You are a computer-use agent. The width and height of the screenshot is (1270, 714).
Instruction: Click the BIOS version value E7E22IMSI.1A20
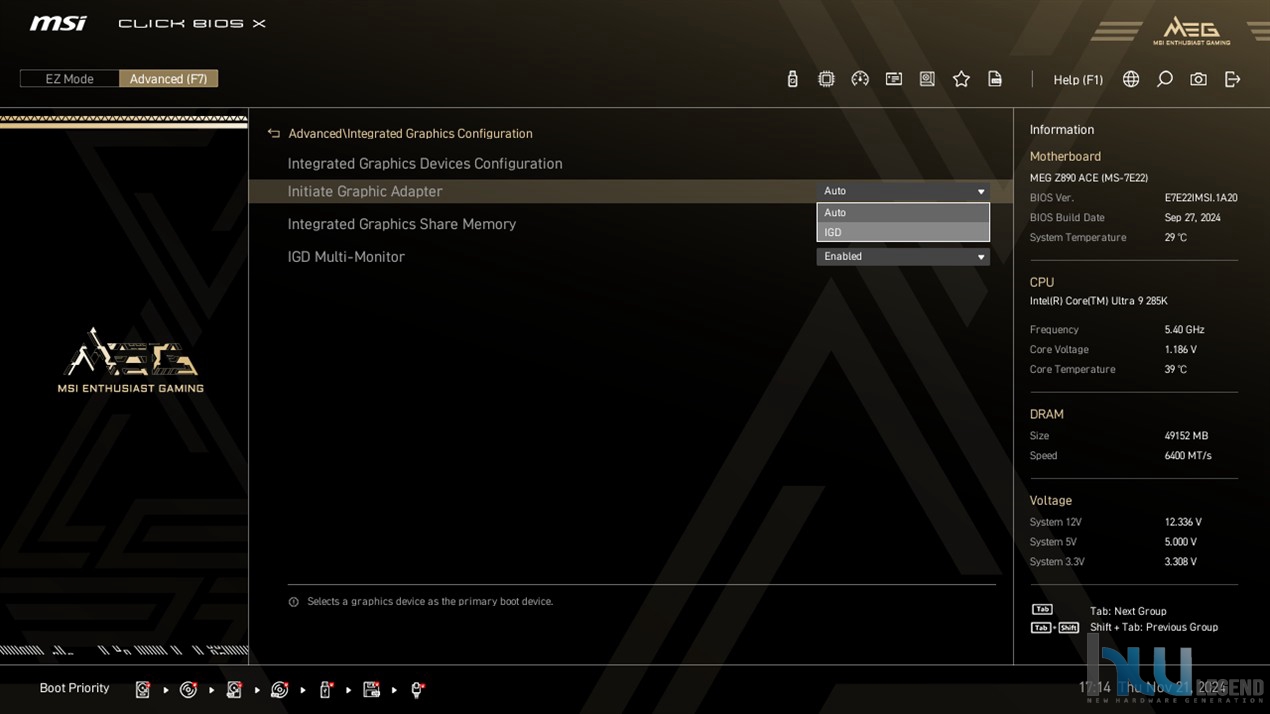point(1201,198)
